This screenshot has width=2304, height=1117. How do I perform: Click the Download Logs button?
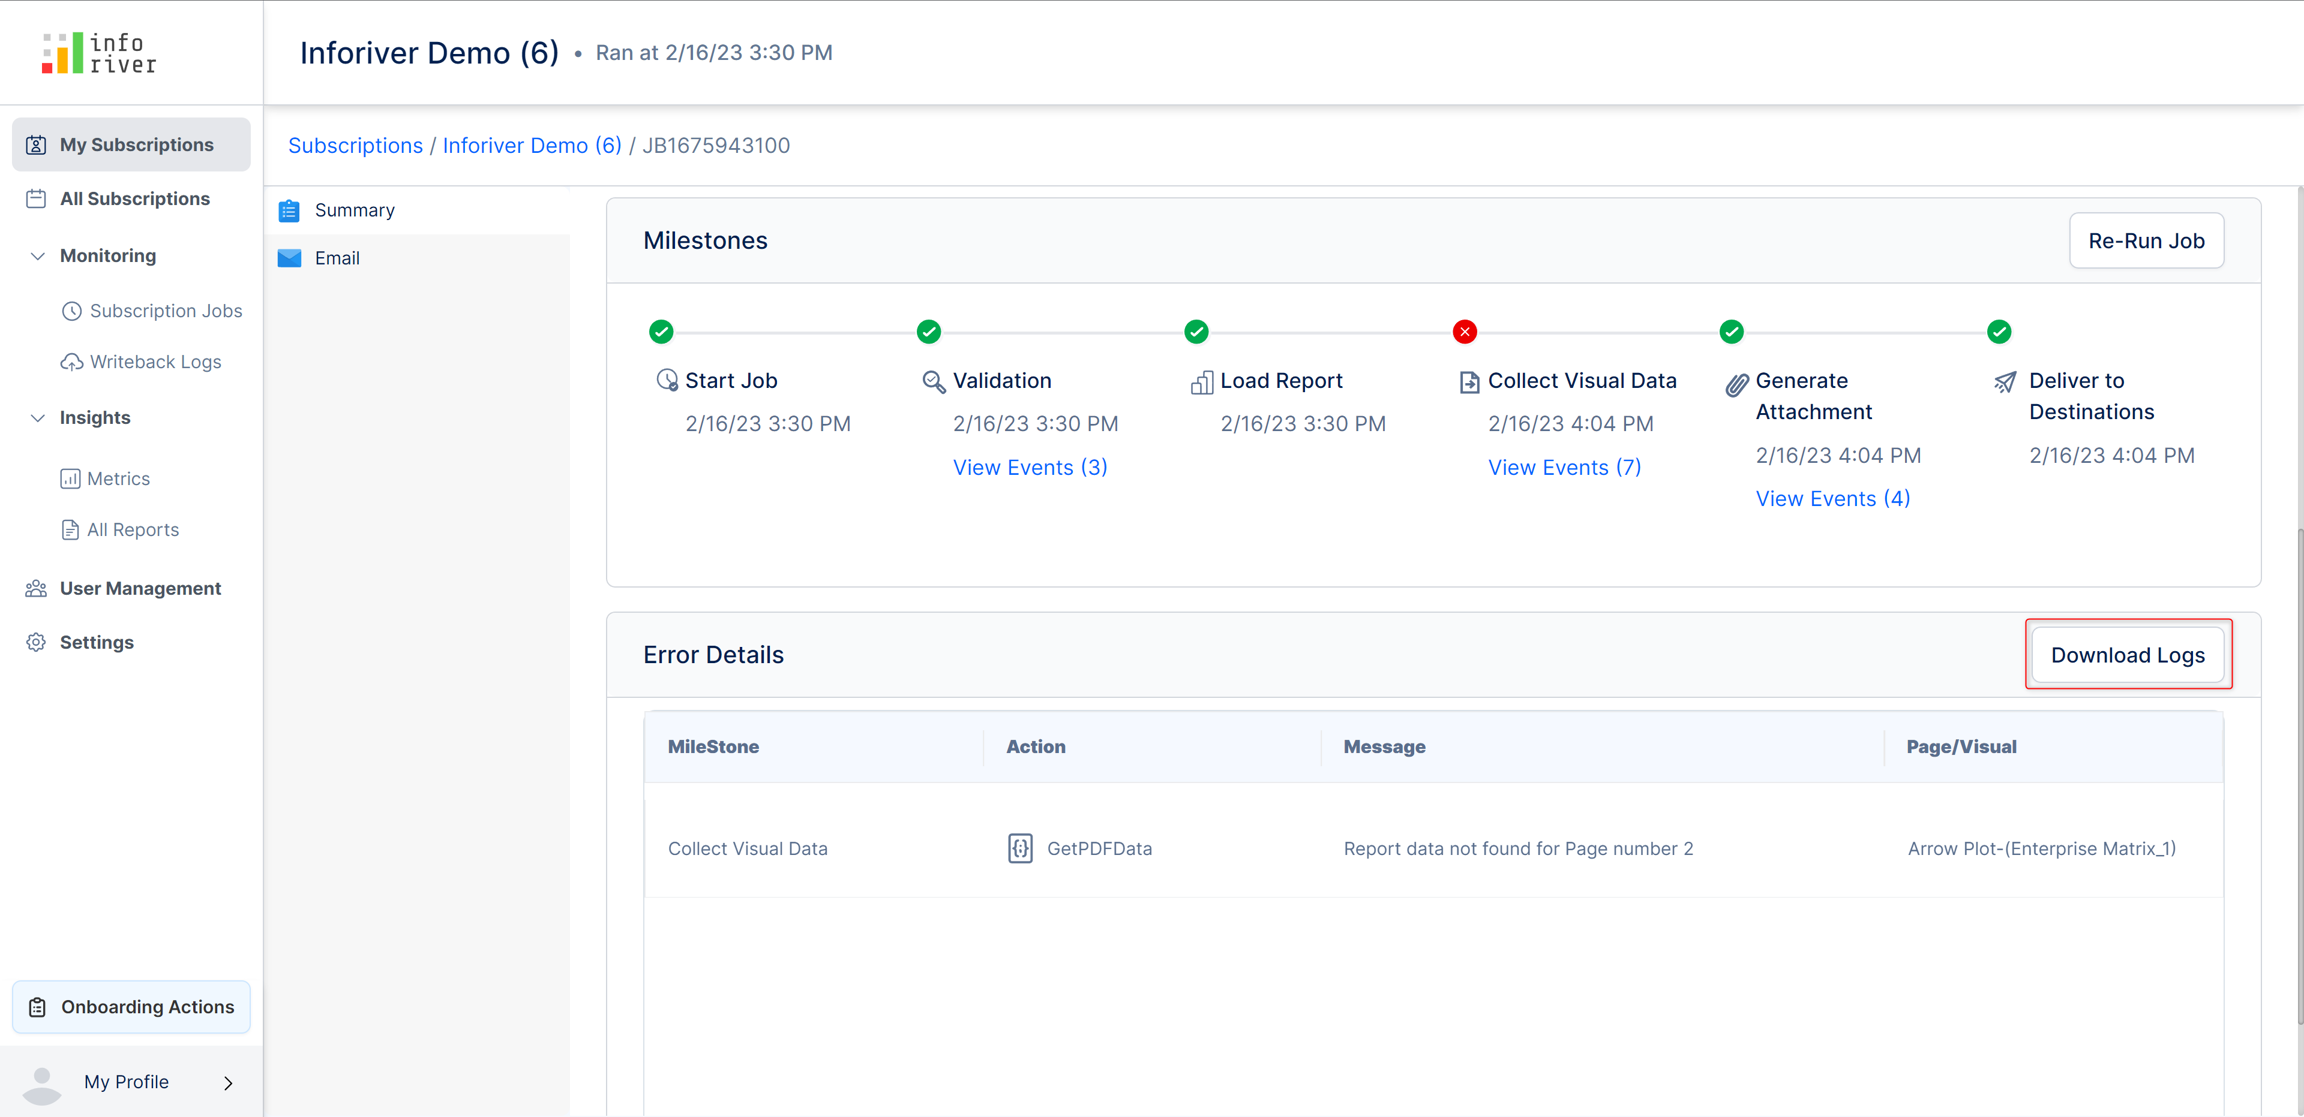coord(2127,655)
